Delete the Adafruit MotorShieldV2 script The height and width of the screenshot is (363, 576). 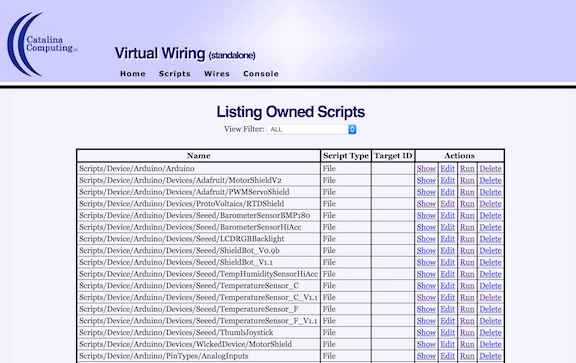tap(490, 180)
